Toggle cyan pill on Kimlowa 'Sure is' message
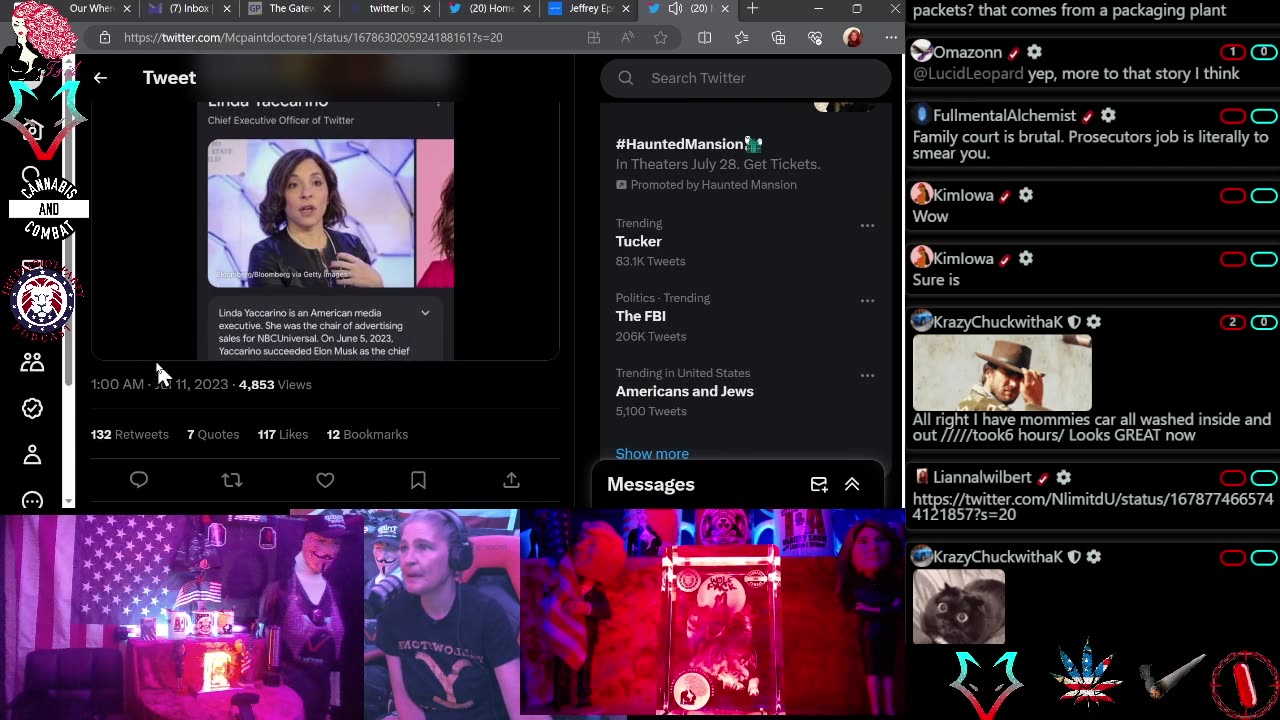Viewport: 1280px width, 720px height. point(1264,259)
